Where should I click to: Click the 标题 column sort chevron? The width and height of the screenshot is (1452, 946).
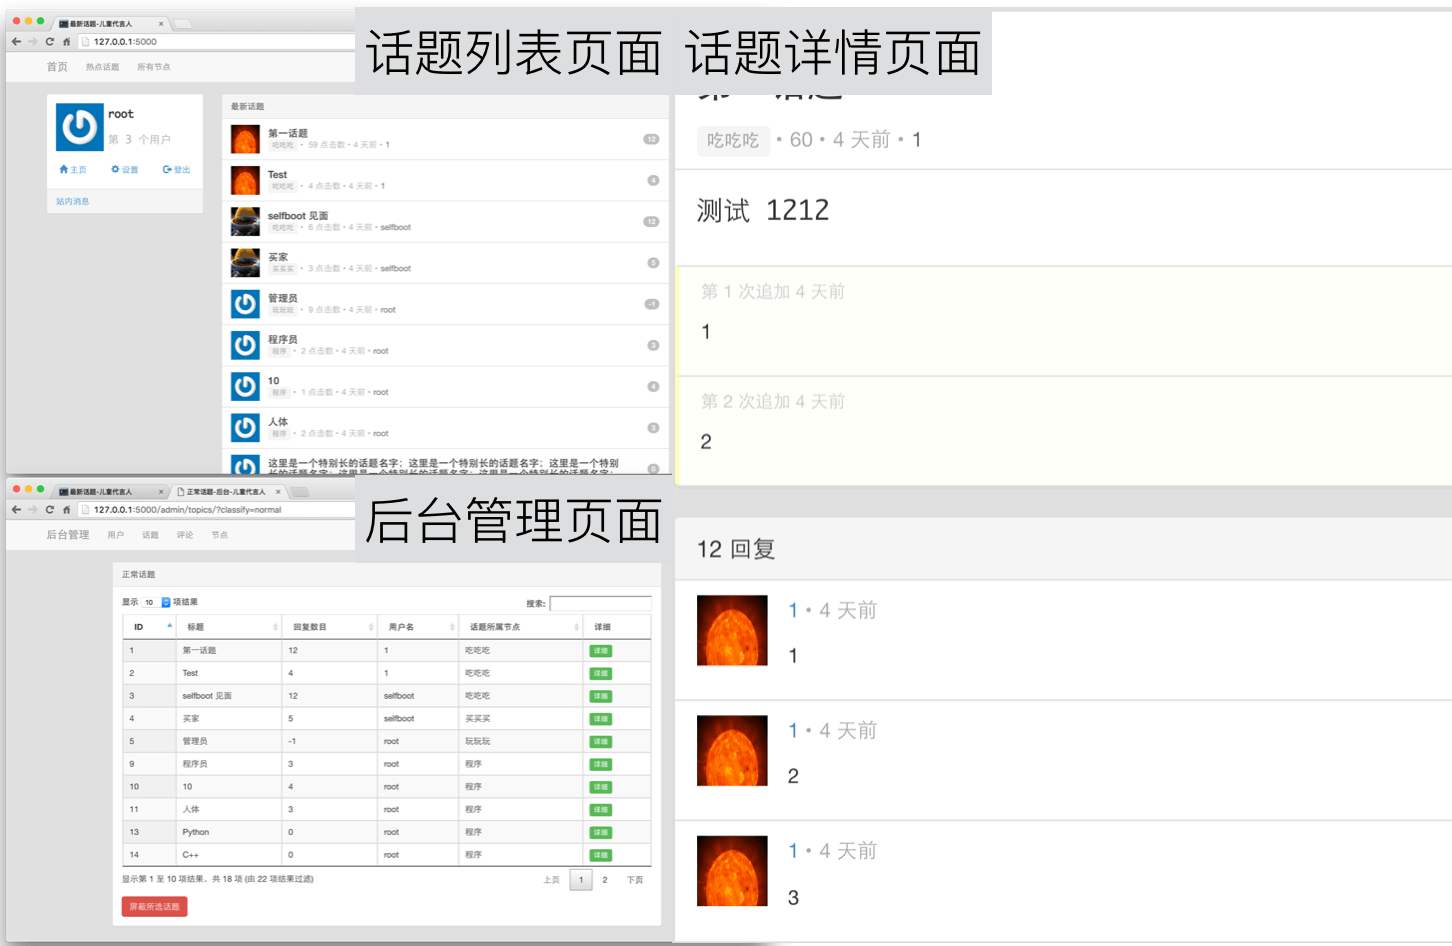tap(274, 626)
